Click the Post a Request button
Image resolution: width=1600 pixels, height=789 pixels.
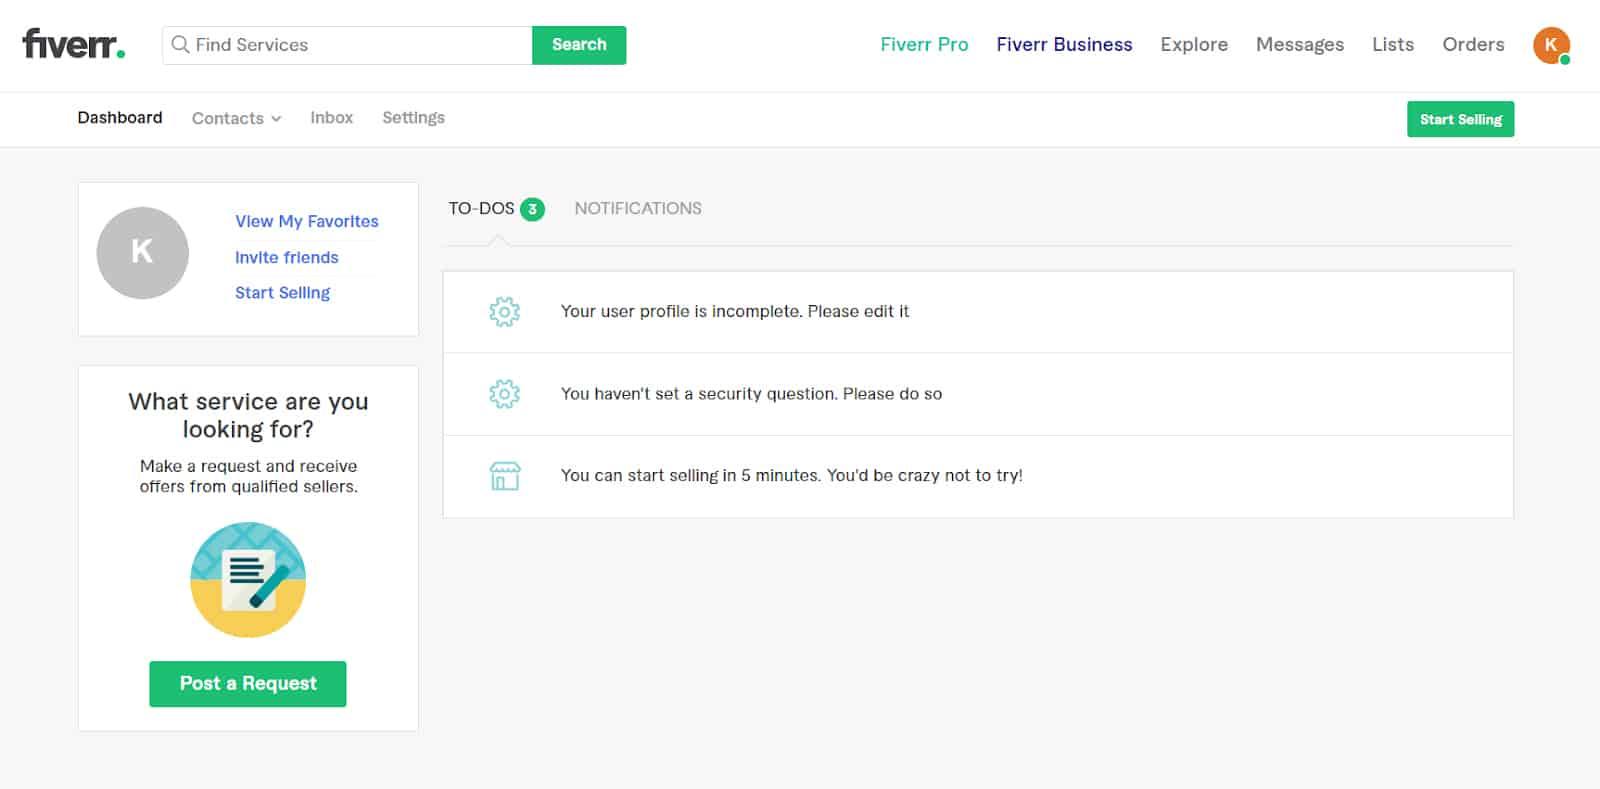pos(248,684)
